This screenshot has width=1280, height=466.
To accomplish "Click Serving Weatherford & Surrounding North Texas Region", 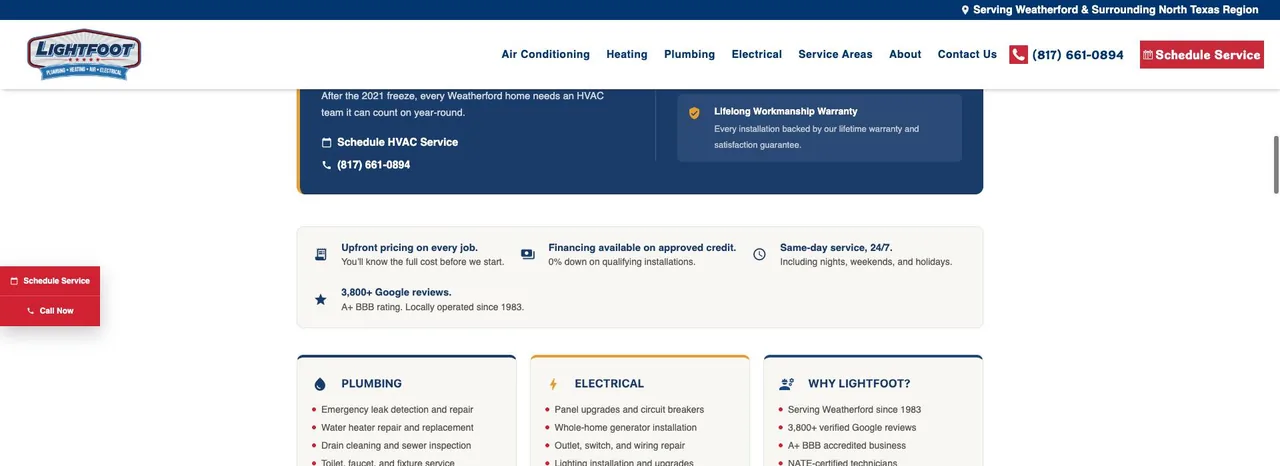I will click(1116, 10).
